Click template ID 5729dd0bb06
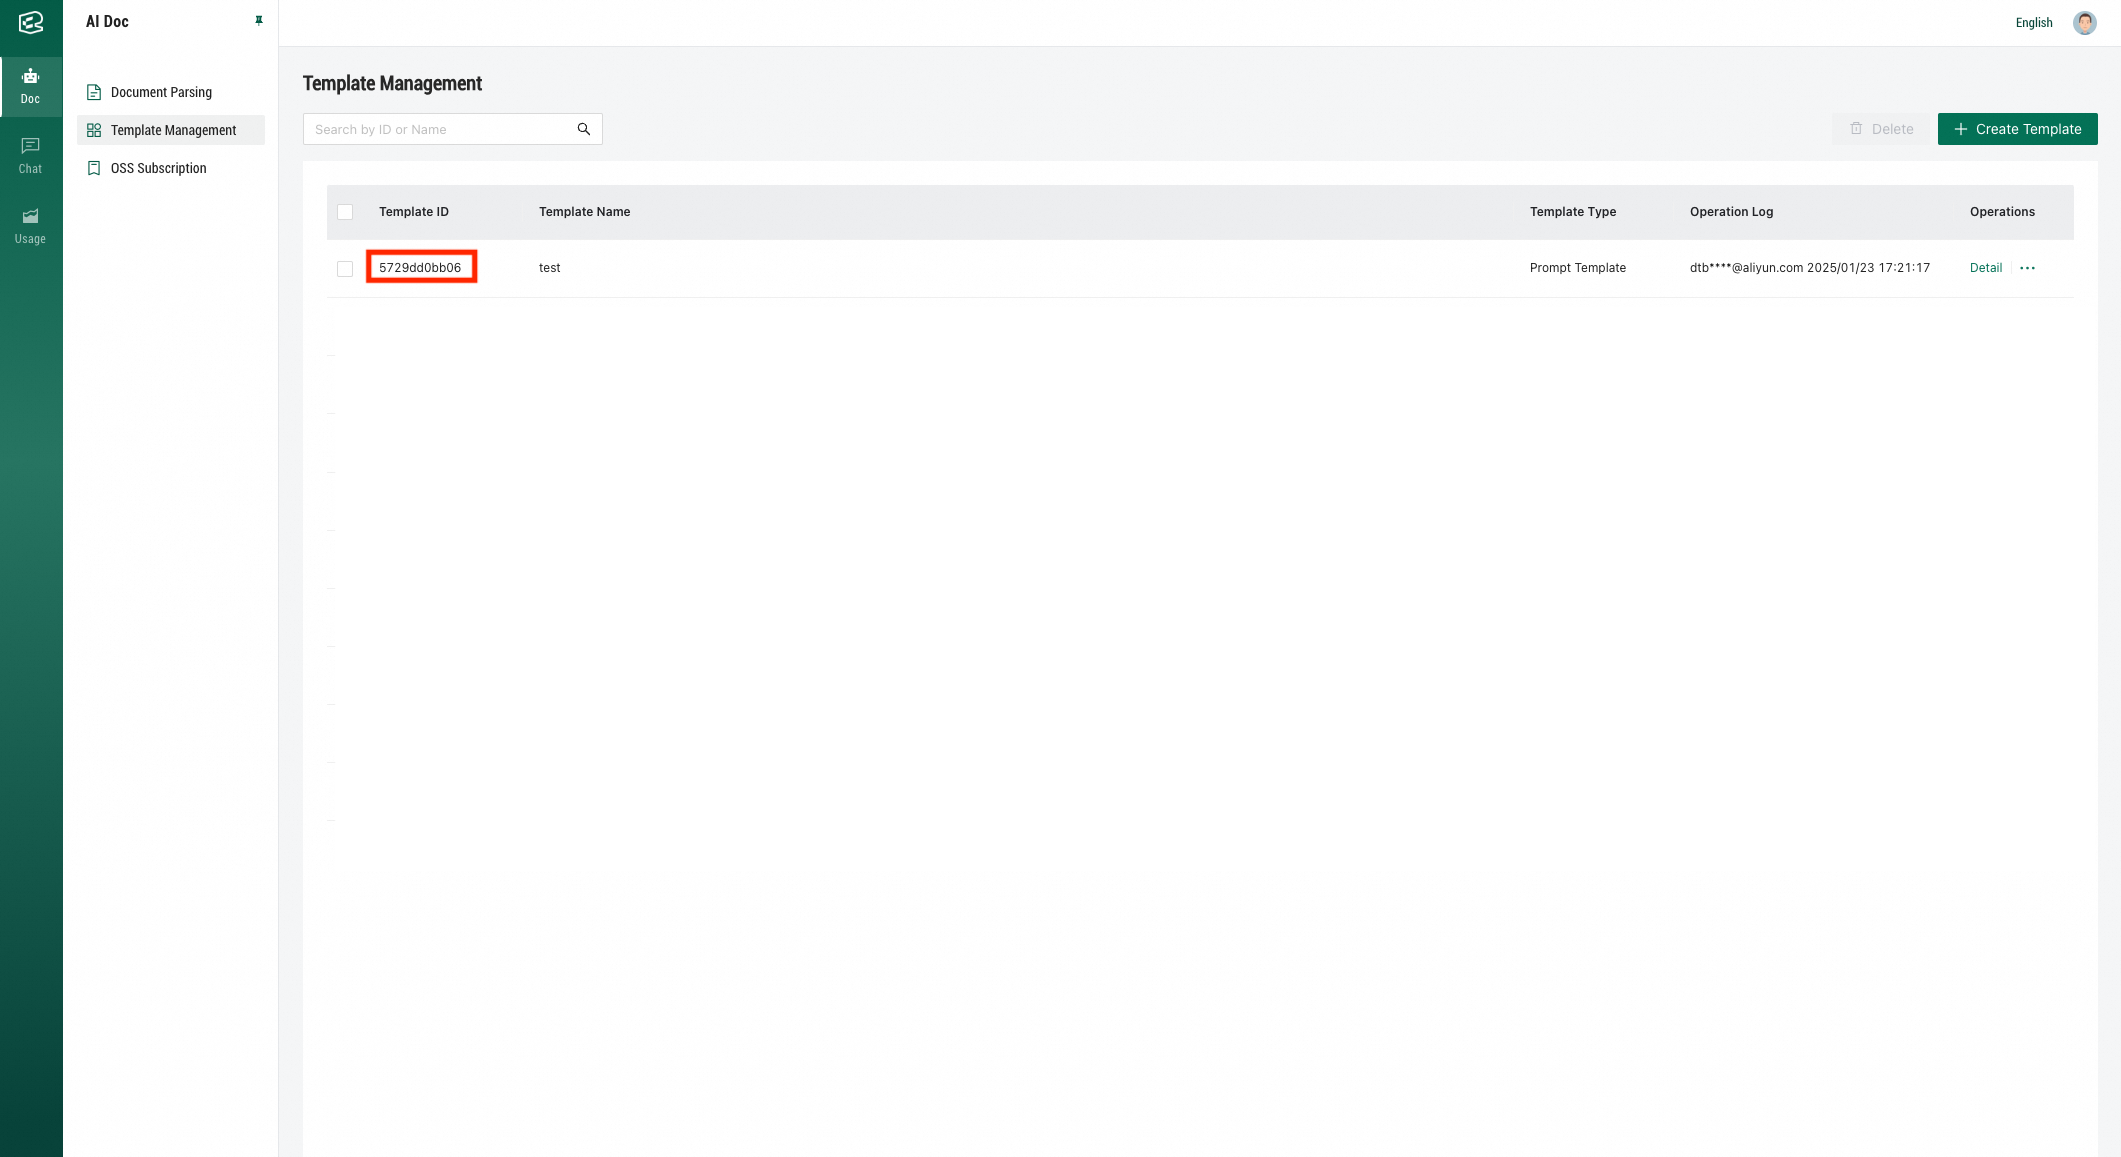The height and width of the screenshot is (1157, 2121). (420, 268)
